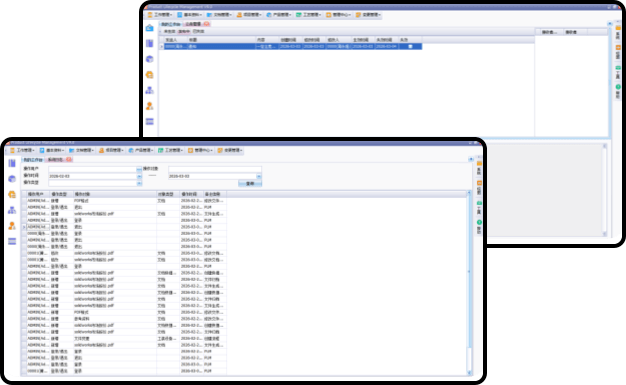Open 系统 side tab in front window right strip
The image size is (626, 385).
point(479,169)
